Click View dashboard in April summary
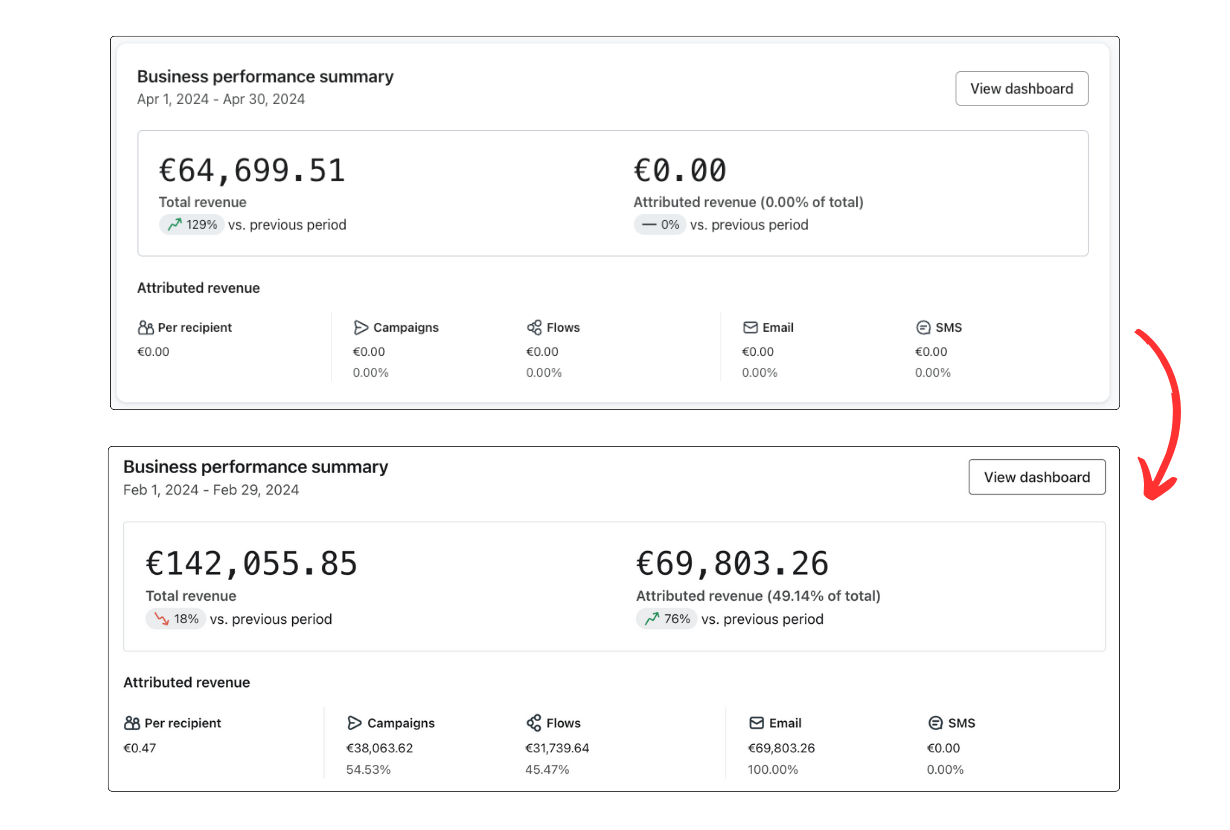1230x830 pixels. click(x=1021, y=89)
